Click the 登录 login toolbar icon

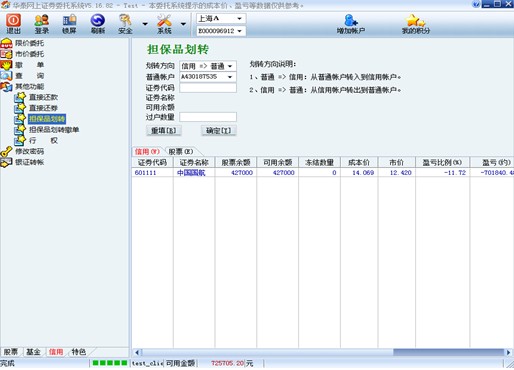point(42,21)
